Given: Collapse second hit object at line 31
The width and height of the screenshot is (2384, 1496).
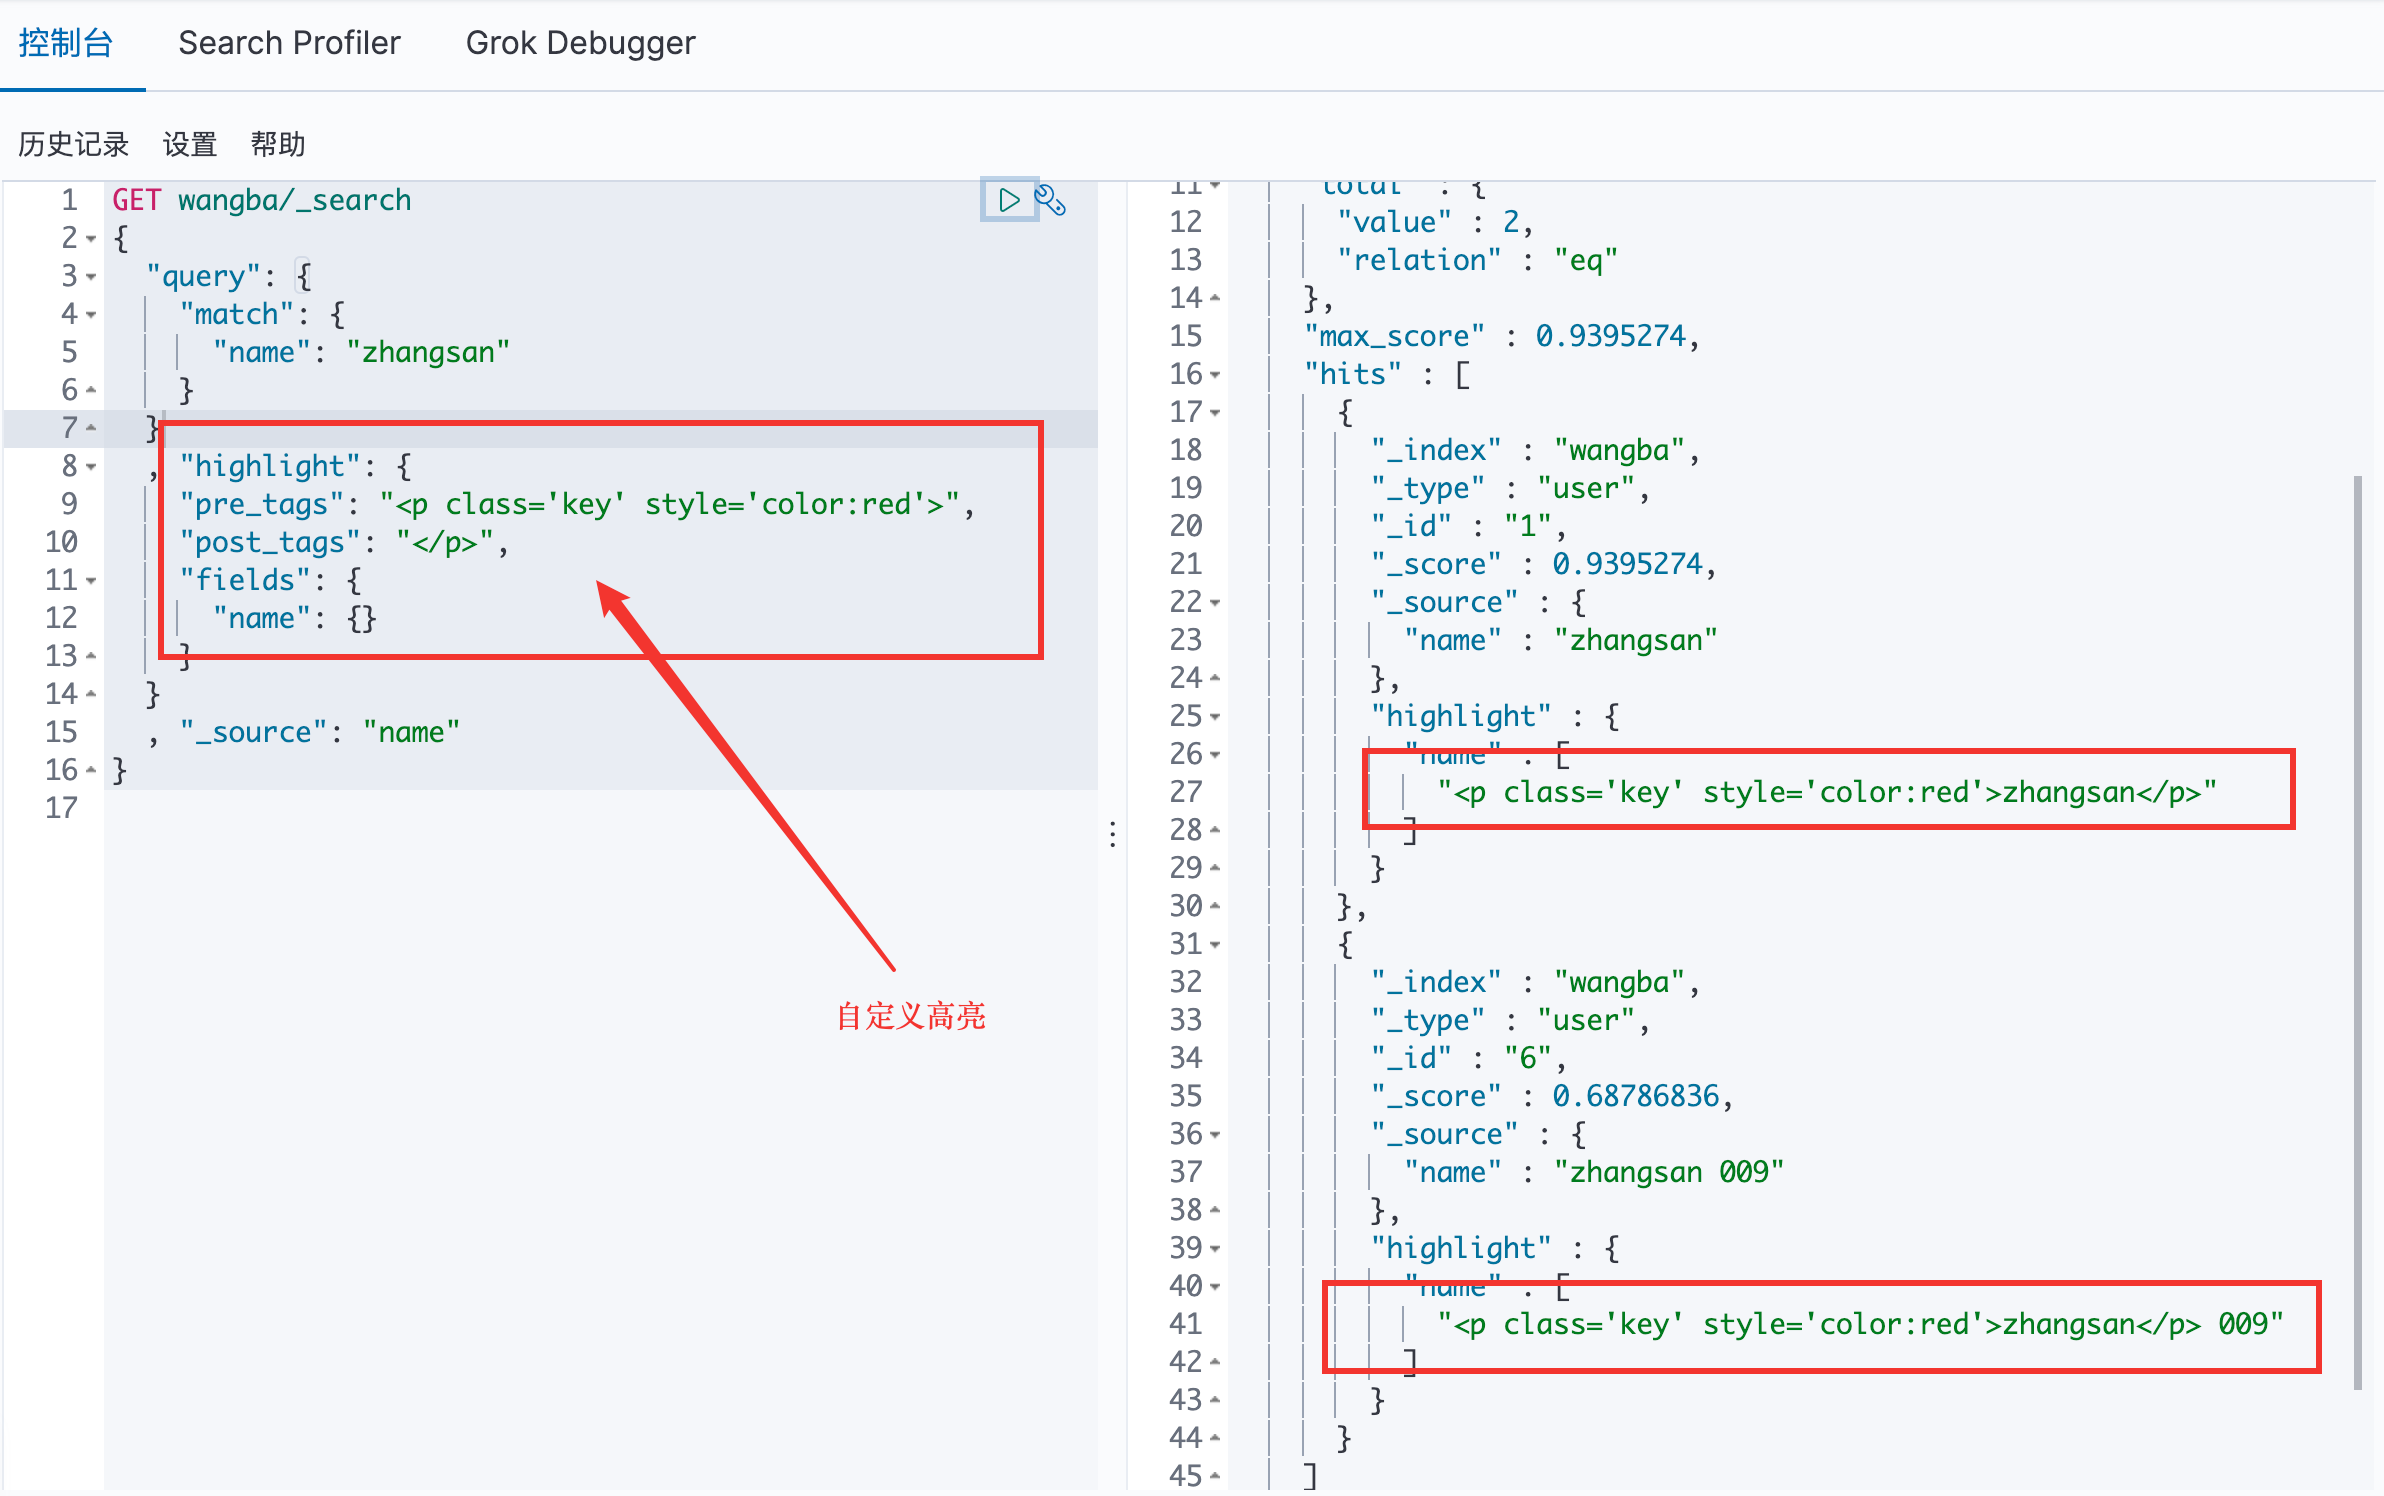Looking at the screenshot, I should click(x=1215, y=945).
